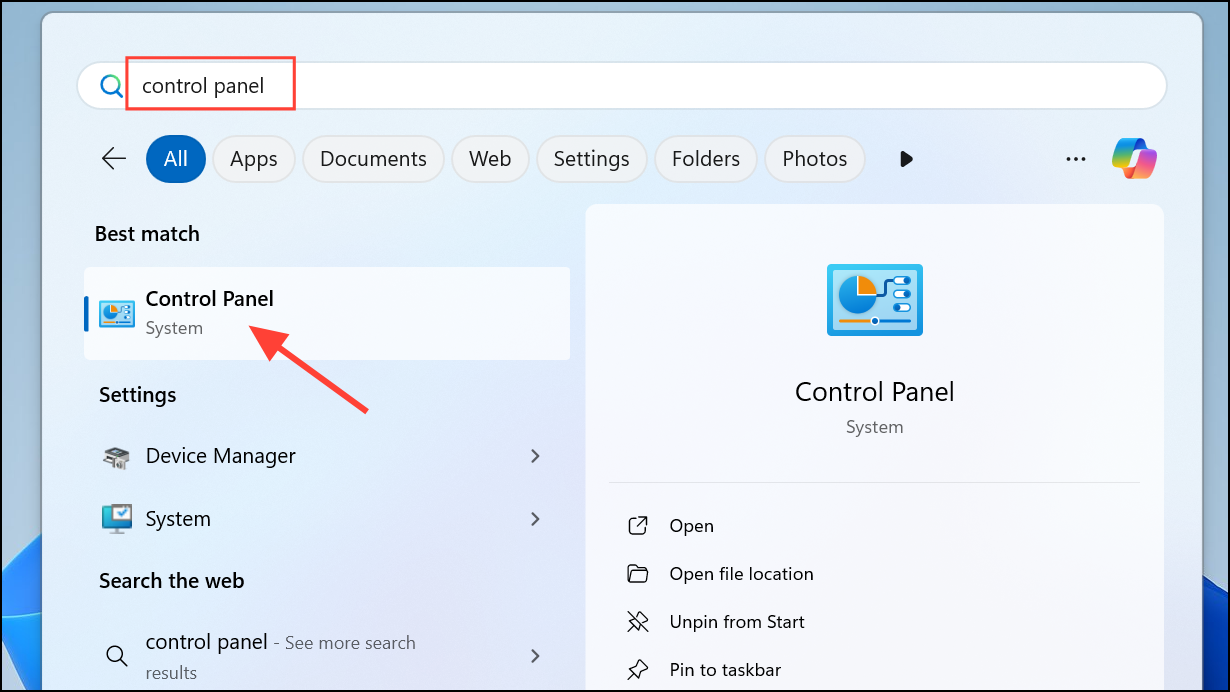
Task: Expand web search result chevron
Action: pyautogui.click(x=535, y=656)
